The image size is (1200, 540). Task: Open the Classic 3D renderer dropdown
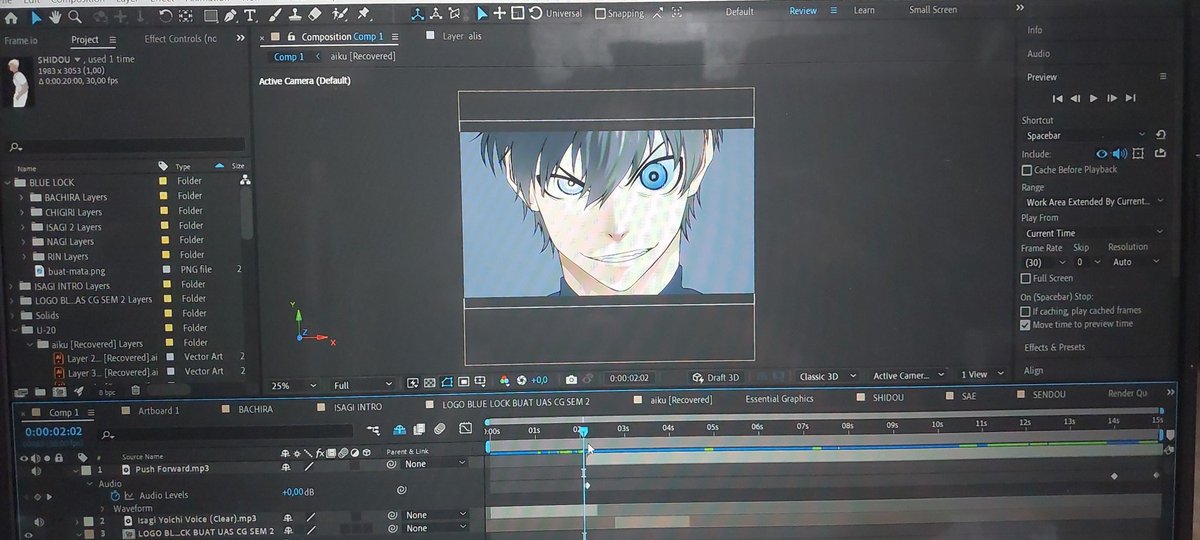[827, 376]
